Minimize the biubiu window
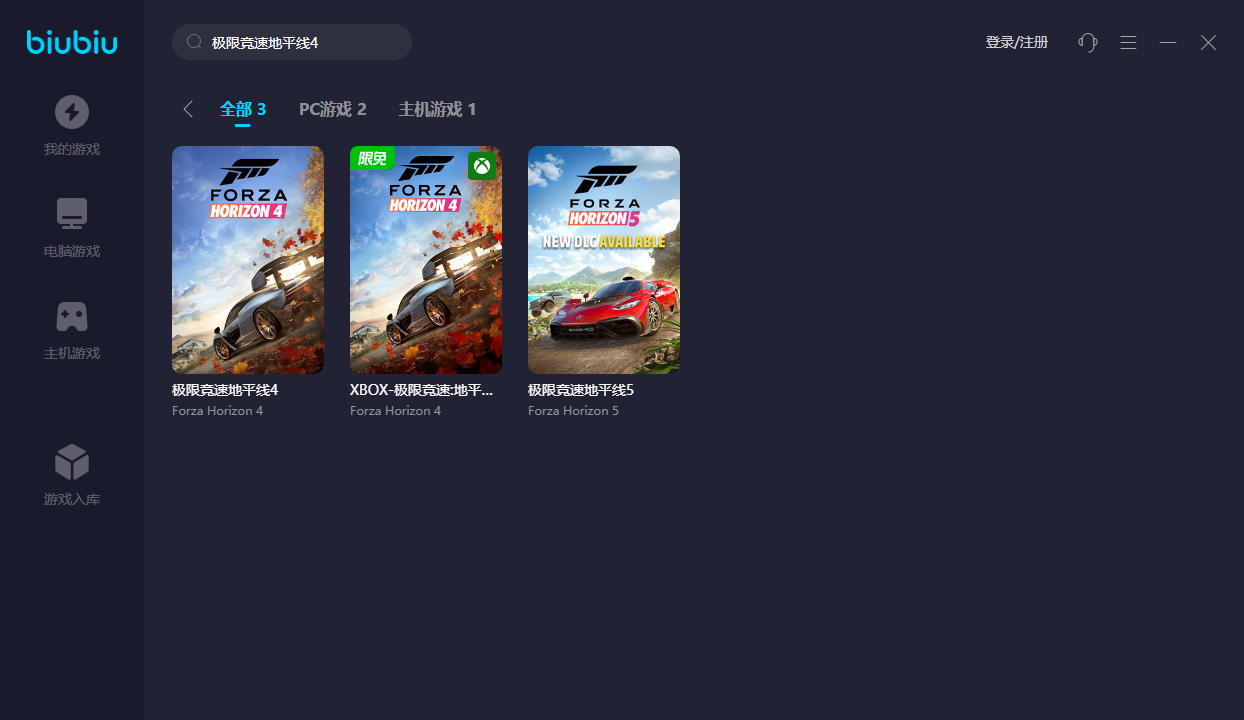This screenshot has width=1244, height=720. [x=1167, y=42]
